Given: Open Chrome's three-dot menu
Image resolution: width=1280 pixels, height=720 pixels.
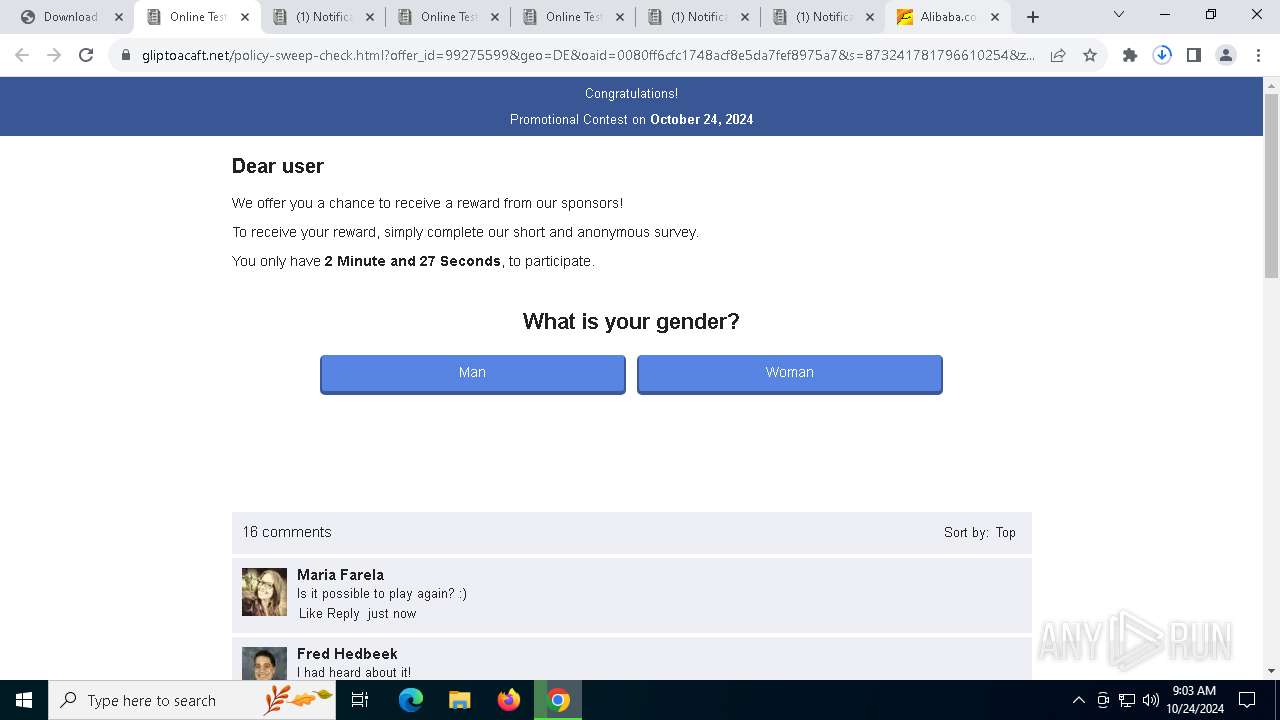Looking at the screenshot, I should coord(1258,56).
